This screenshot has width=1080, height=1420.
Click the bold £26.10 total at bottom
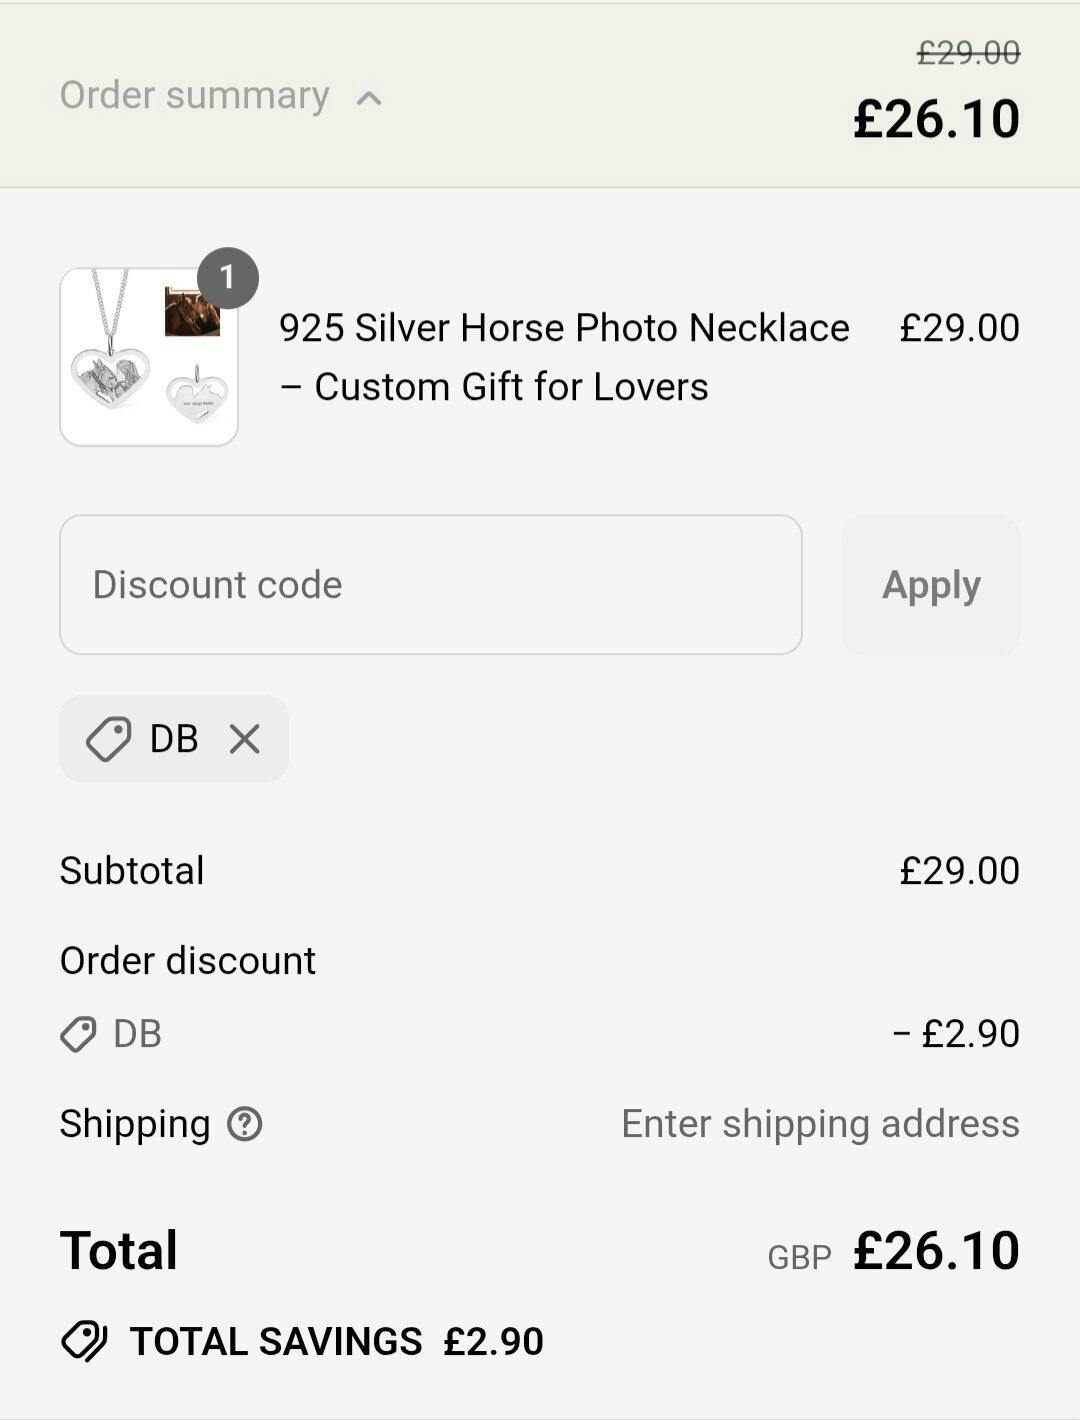click(x=936, y=1251)
